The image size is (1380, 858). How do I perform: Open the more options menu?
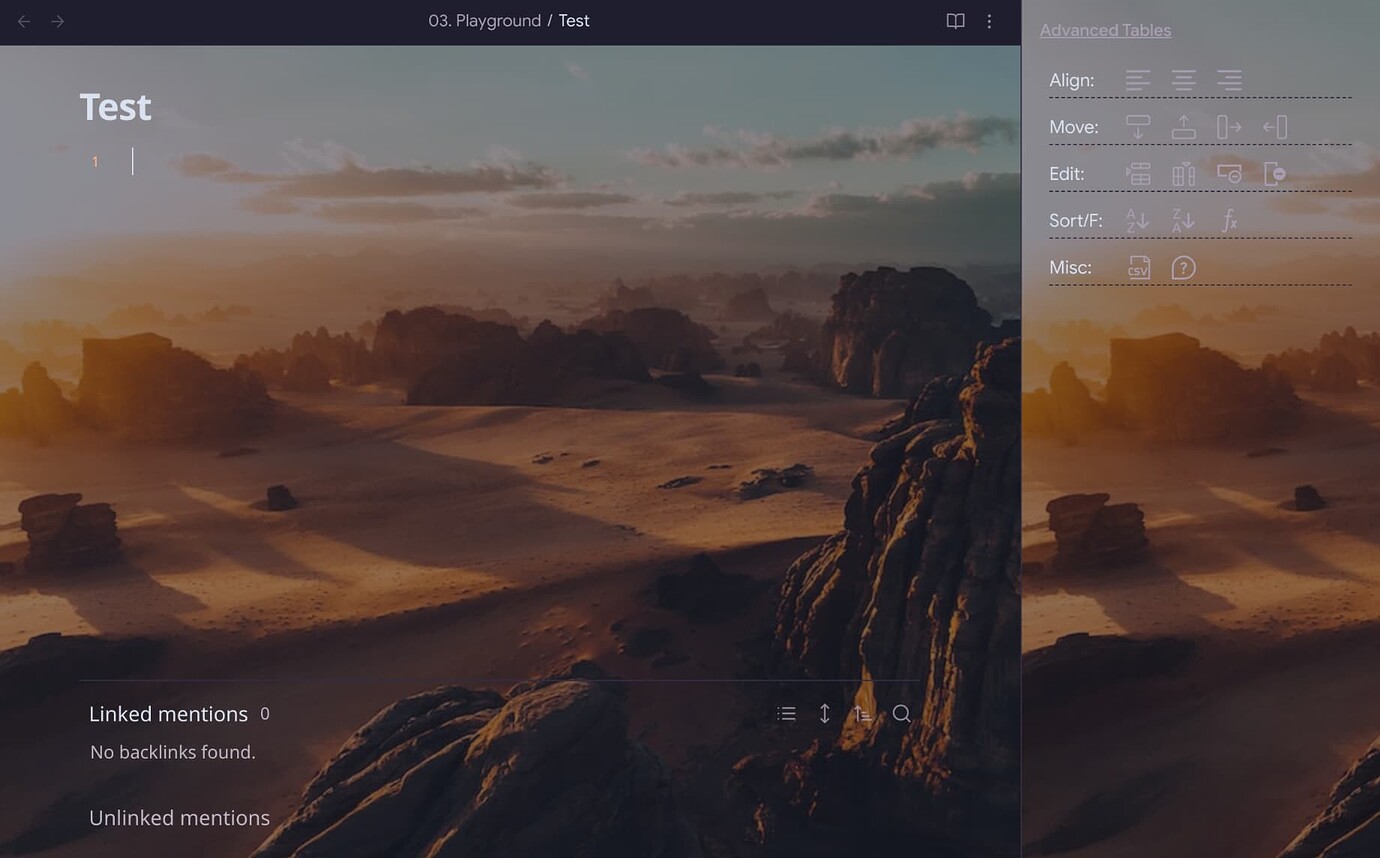(x=989, y=20)
